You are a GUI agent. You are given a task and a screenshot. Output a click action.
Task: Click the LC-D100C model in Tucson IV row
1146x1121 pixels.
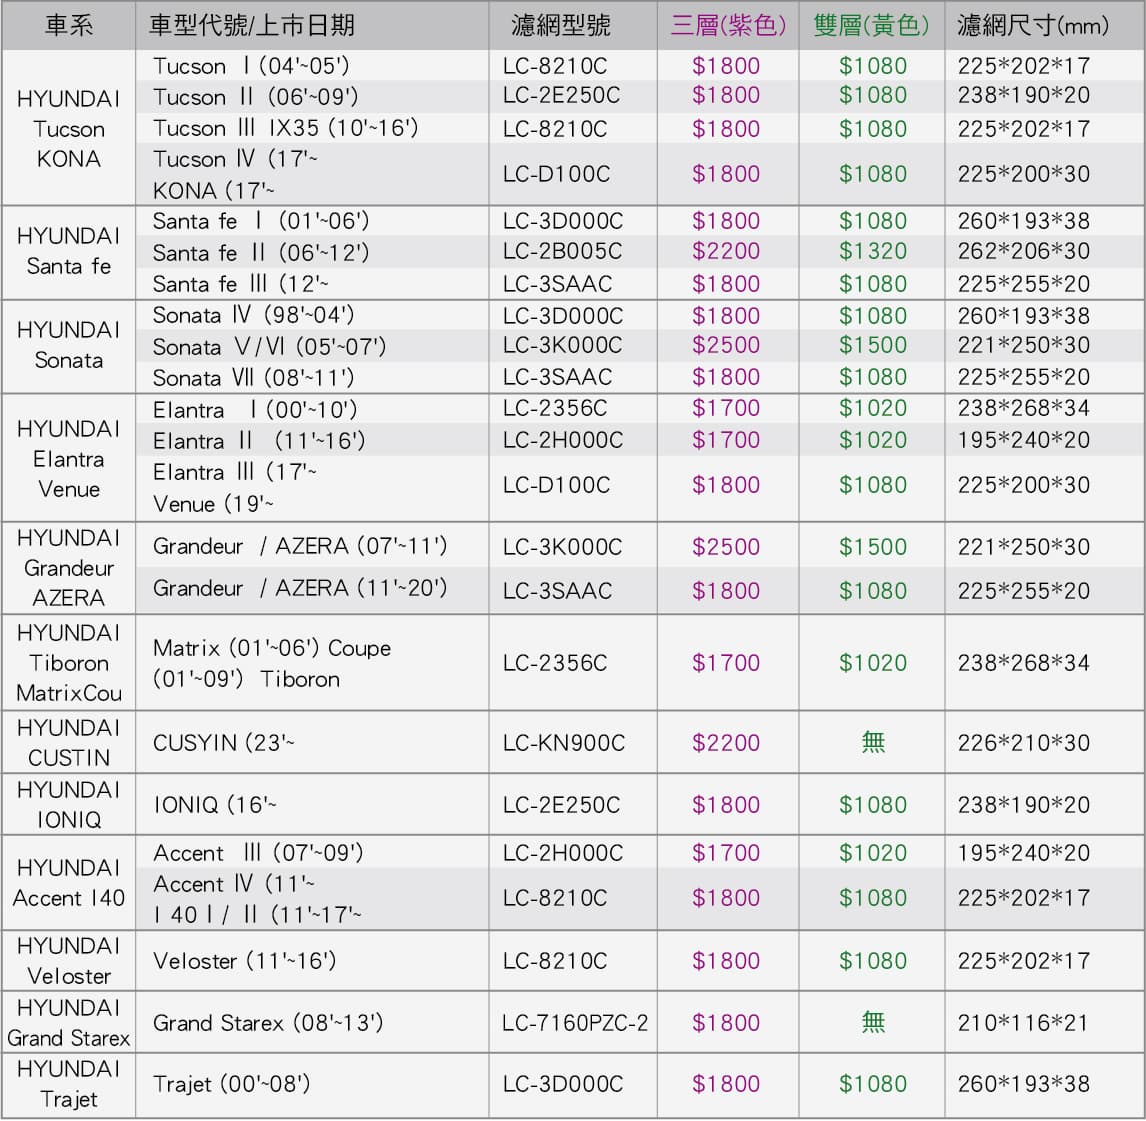556,174
